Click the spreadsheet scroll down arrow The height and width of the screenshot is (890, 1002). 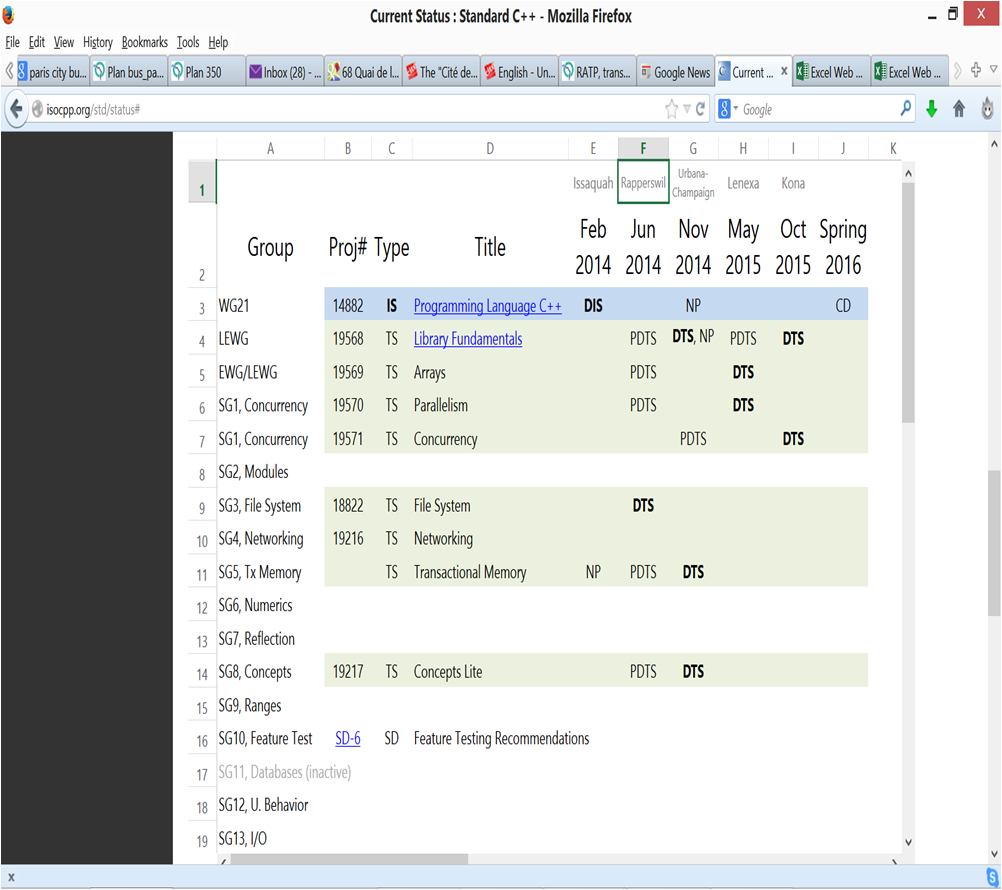tap(908, 842)
